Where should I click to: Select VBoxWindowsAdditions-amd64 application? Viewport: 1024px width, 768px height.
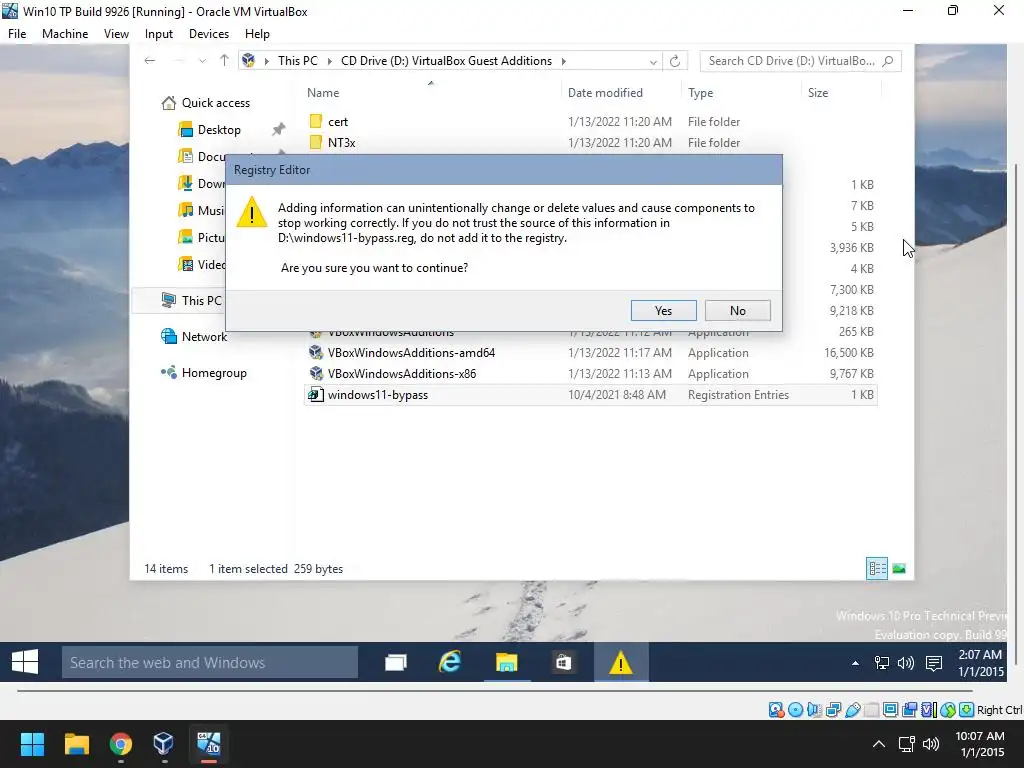click(411, 353)
